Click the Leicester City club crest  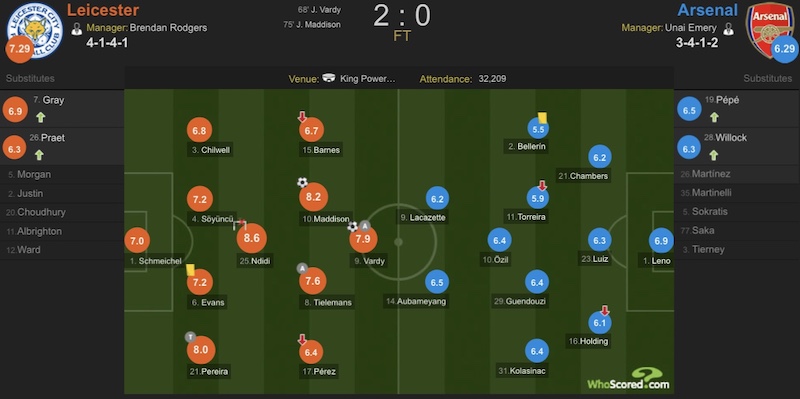coord(35,30)
